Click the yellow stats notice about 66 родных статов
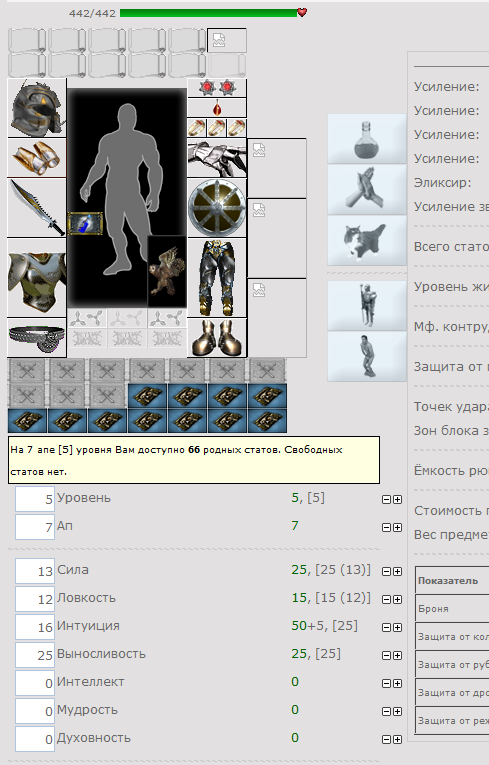This screenshot has width=489, height=765. [x=194, y=460]
